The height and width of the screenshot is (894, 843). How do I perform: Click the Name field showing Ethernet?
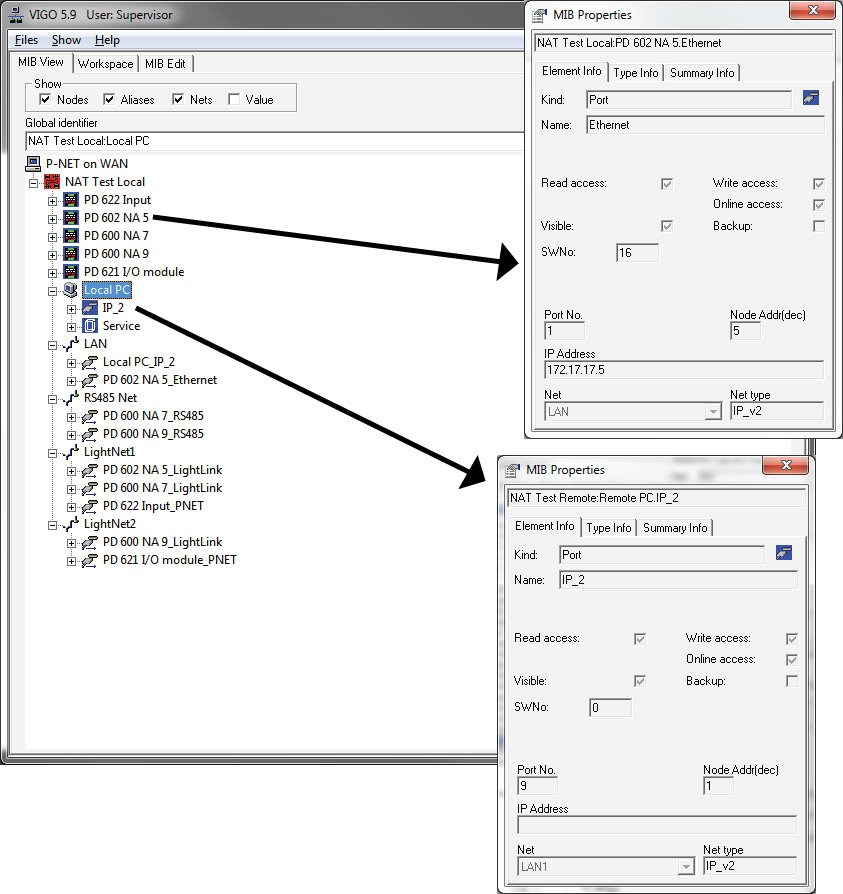(706, 125)
